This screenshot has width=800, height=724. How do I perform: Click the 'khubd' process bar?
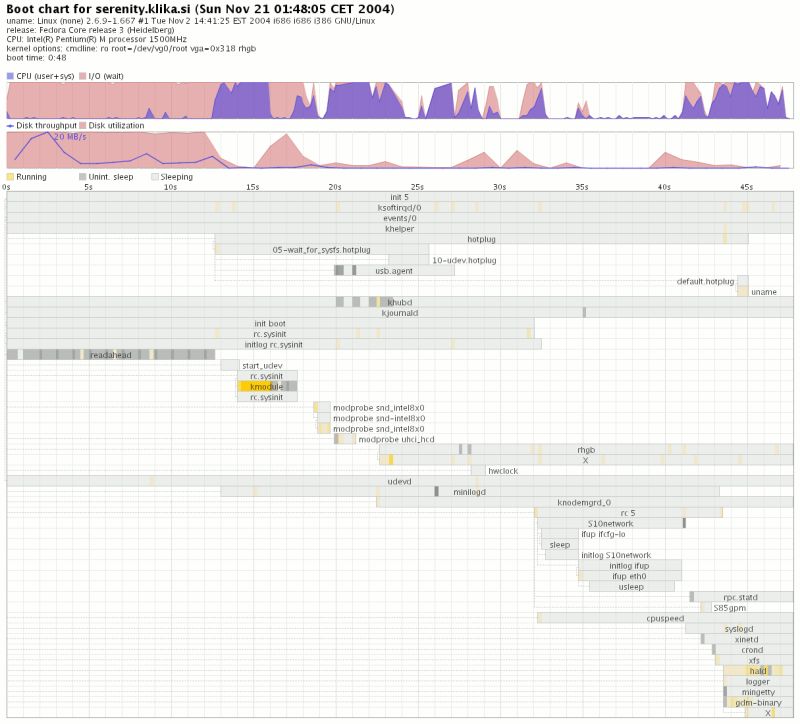(x=400, y=303)
